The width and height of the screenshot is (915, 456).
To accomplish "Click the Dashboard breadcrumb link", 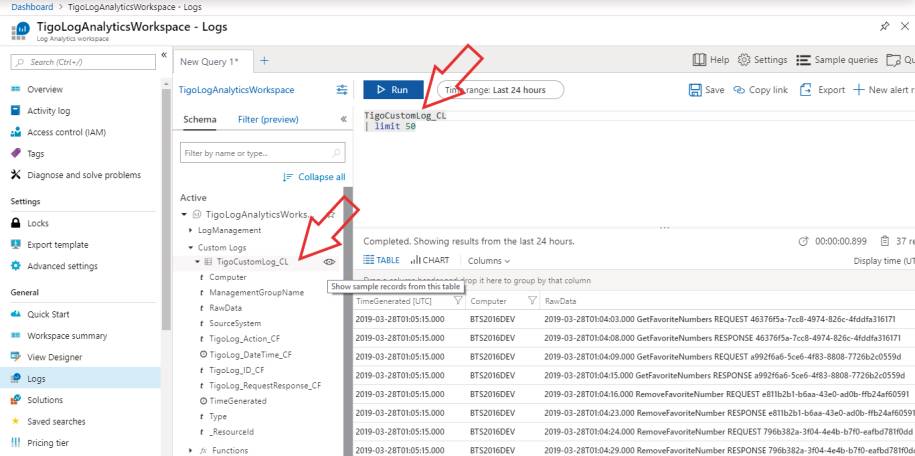I will point(32,7).
